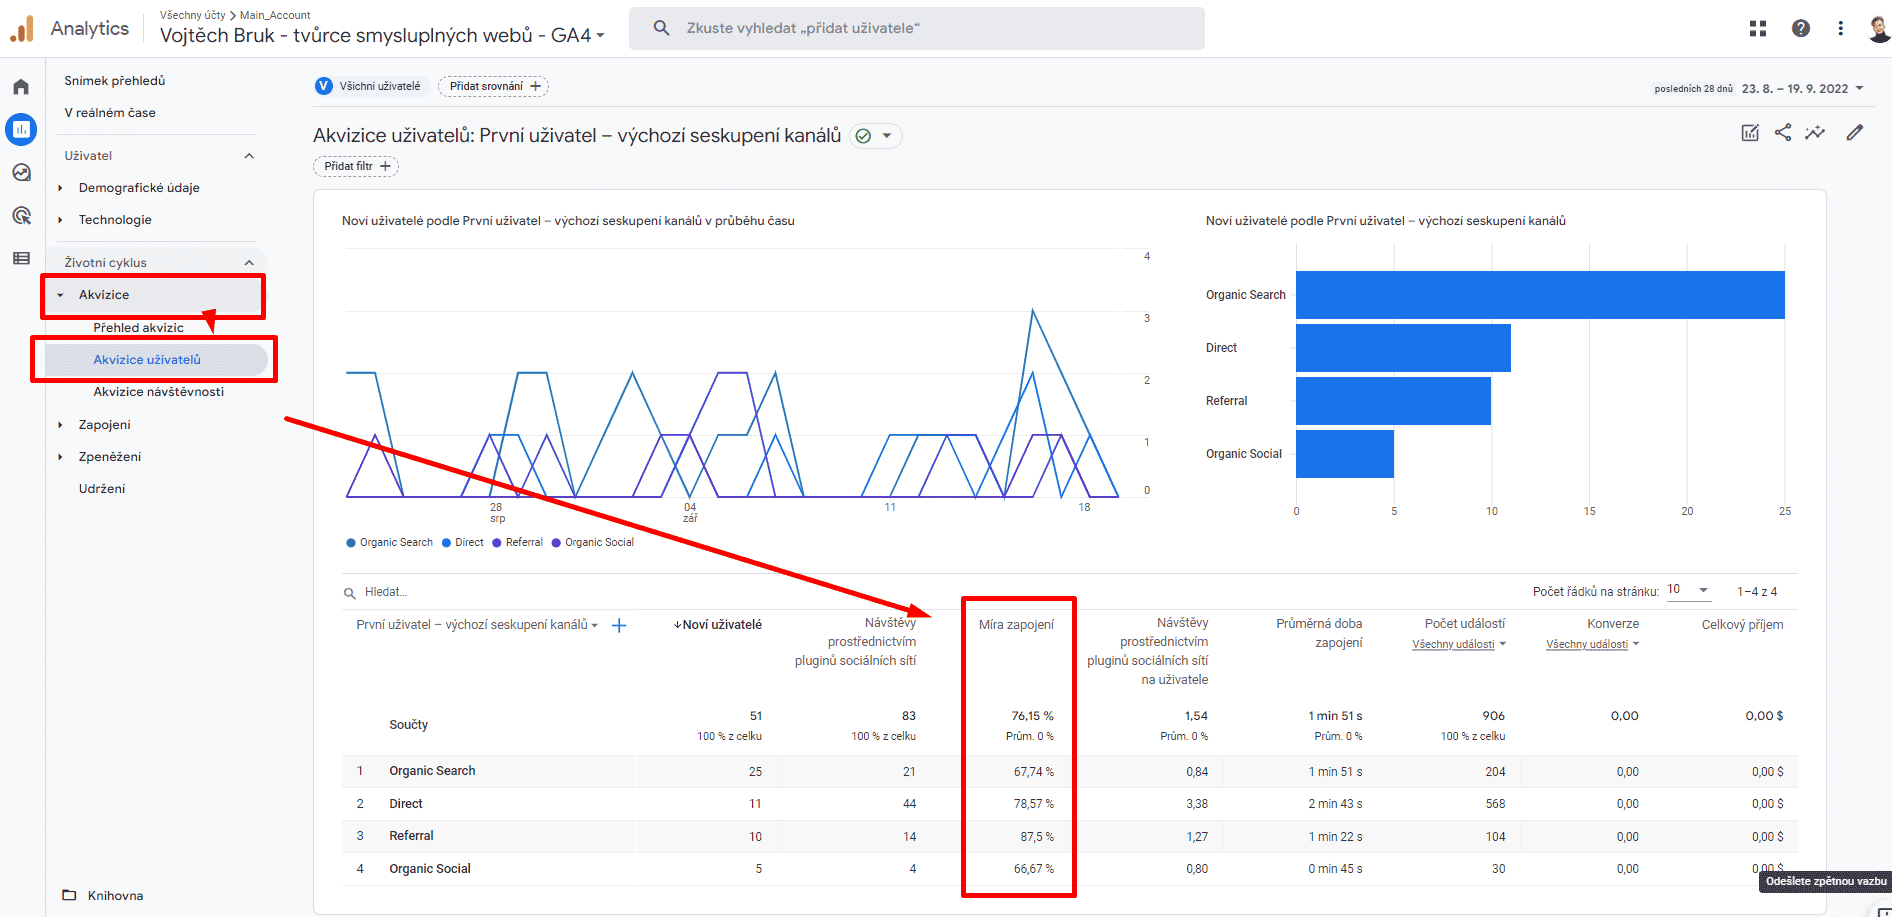
Task: Open Všechny události link under Konverze
Action: (1588, 643)
